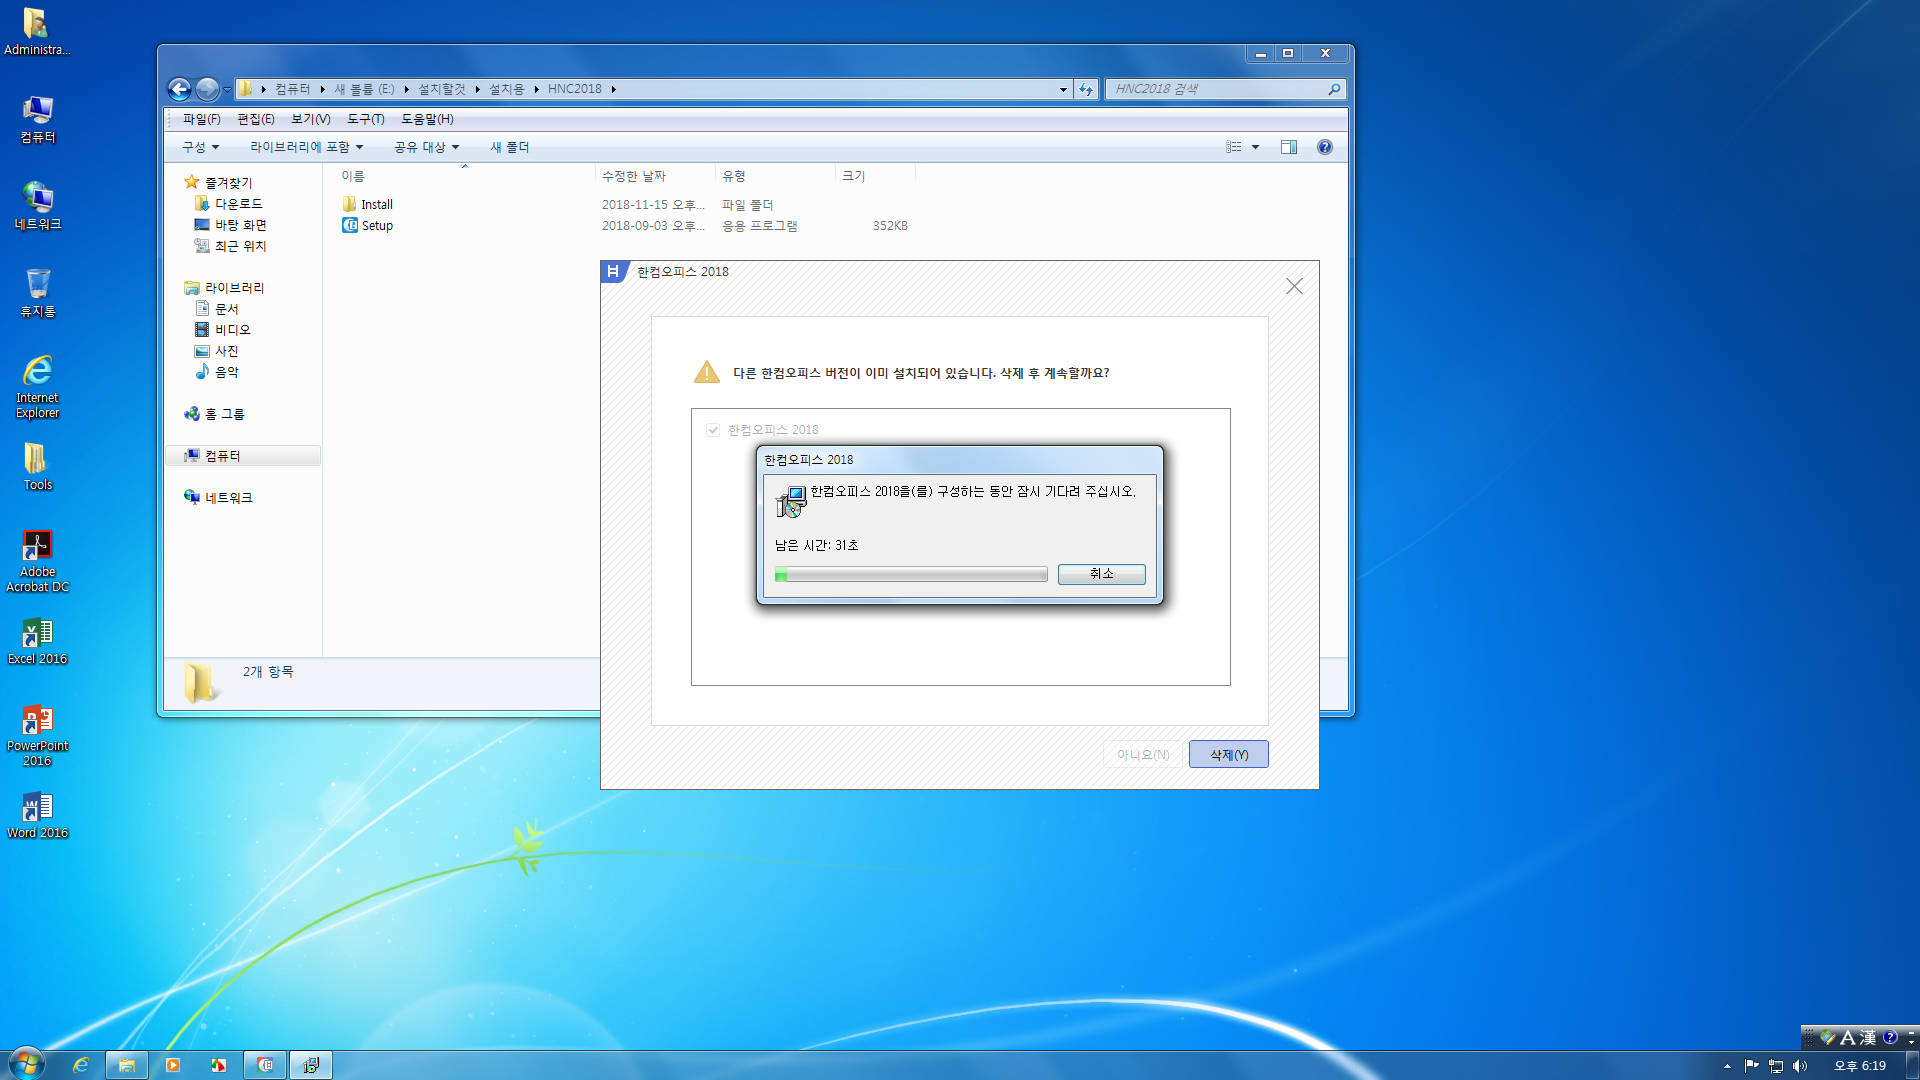Go back in the Explorer window

pyautogui.click(x=179, y=89)
